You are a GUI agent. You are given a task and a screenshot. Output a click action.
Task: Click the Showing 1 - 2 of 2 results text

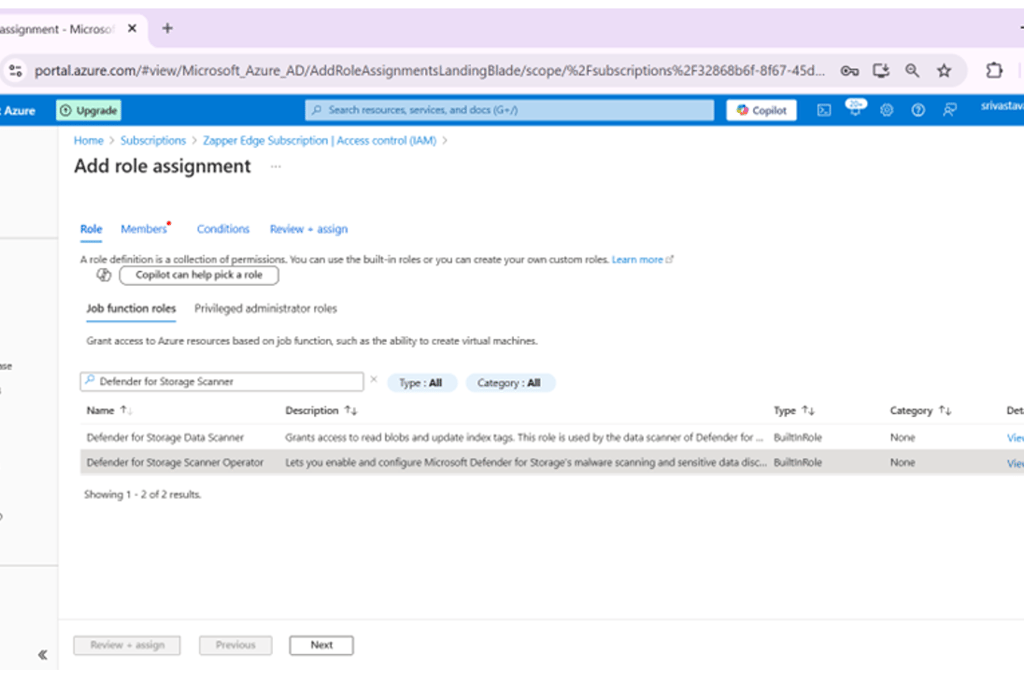(142, 495)
